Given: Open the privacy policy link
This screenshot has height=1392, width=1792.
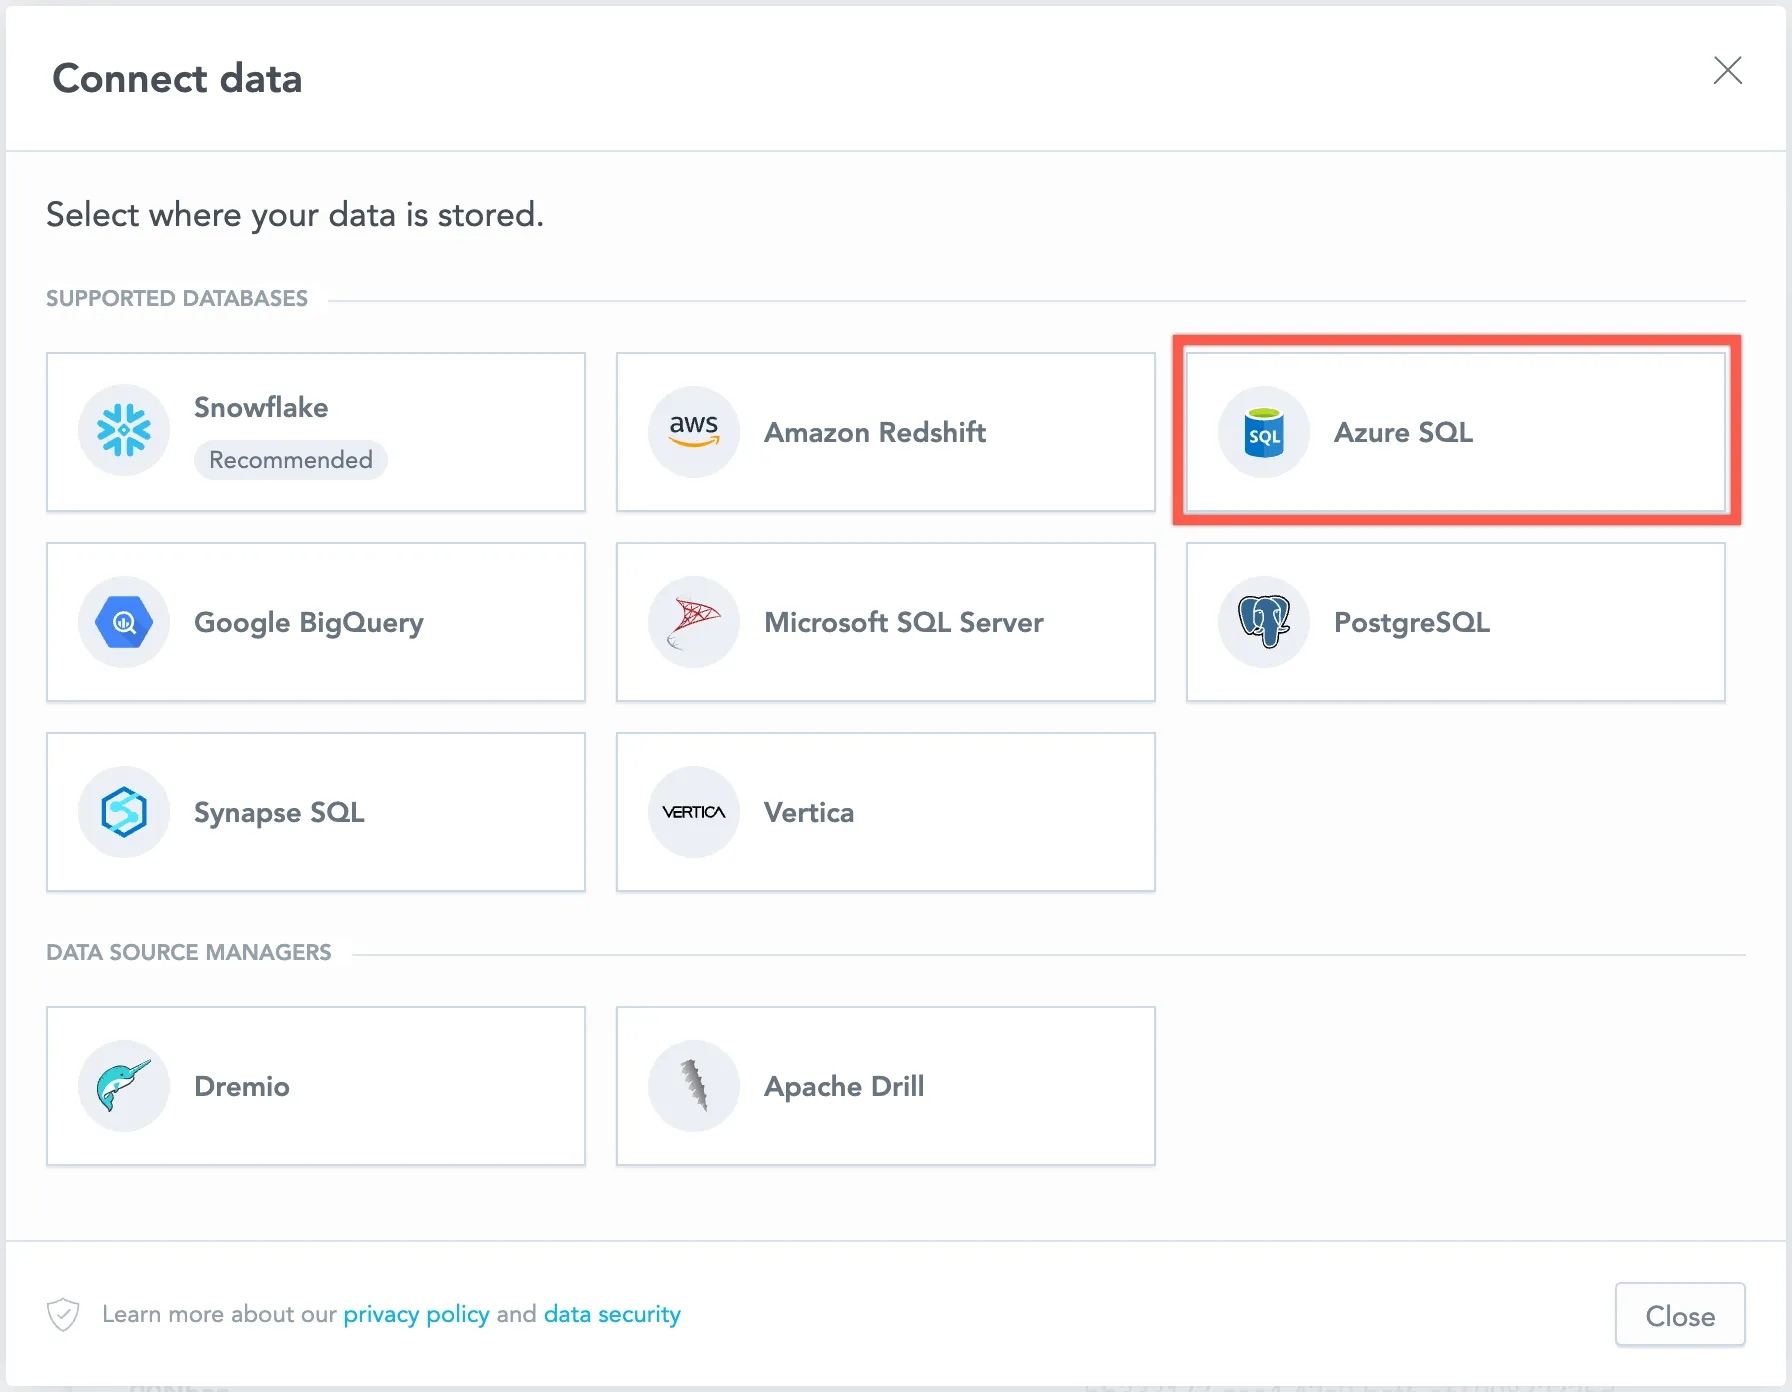Looking at the screenshot, I should [x=416, y=1313].
